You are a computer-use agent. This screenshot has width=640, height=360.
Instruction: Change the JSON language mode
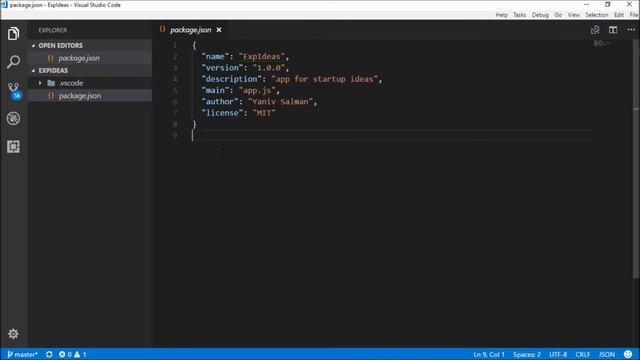607,354
